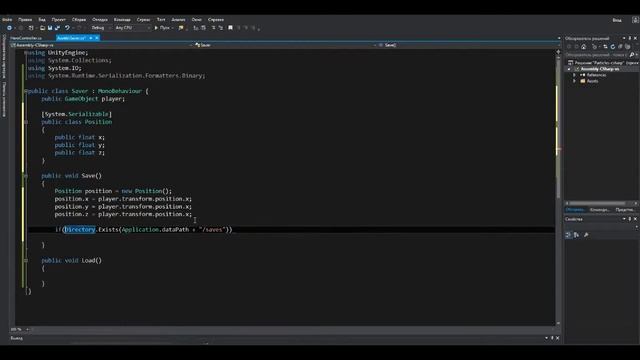The height and width of the screenshot is (360, 640).
Task: Open the Справка menu
Action: pos(216,20)
